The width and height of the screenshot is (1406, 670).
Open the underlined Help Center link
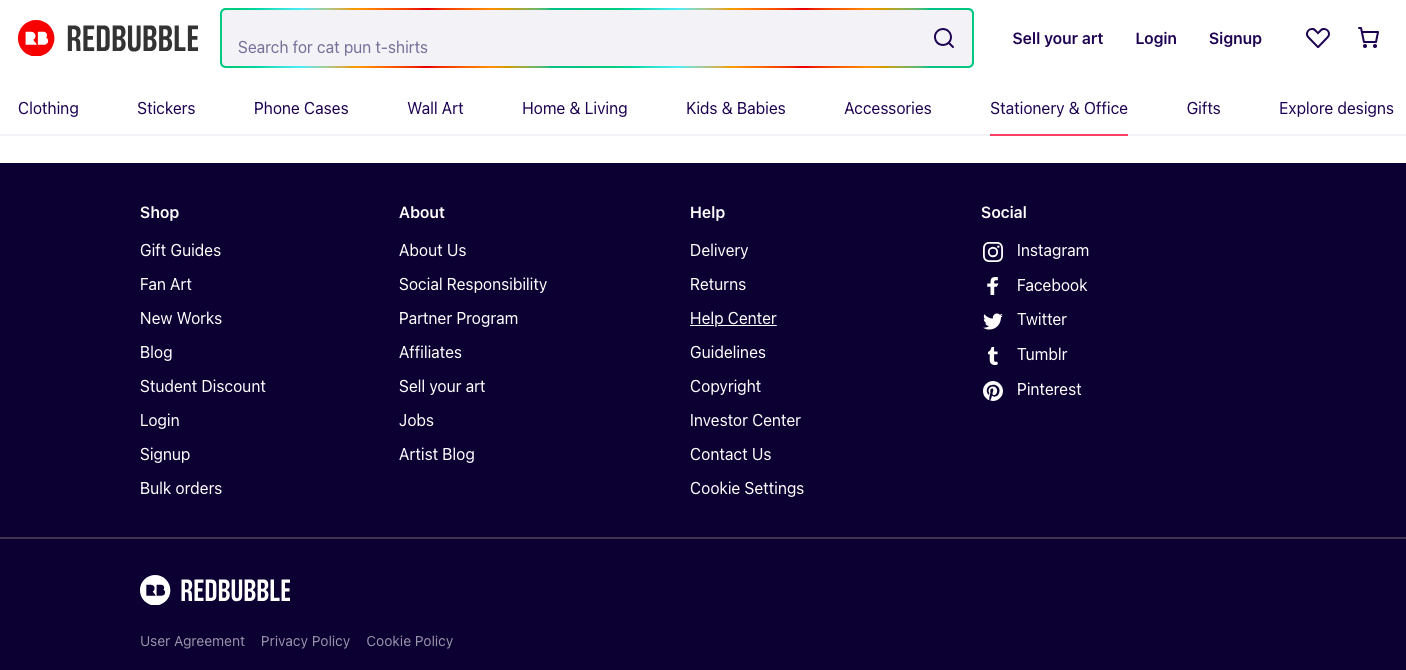[x=733, y=318]
